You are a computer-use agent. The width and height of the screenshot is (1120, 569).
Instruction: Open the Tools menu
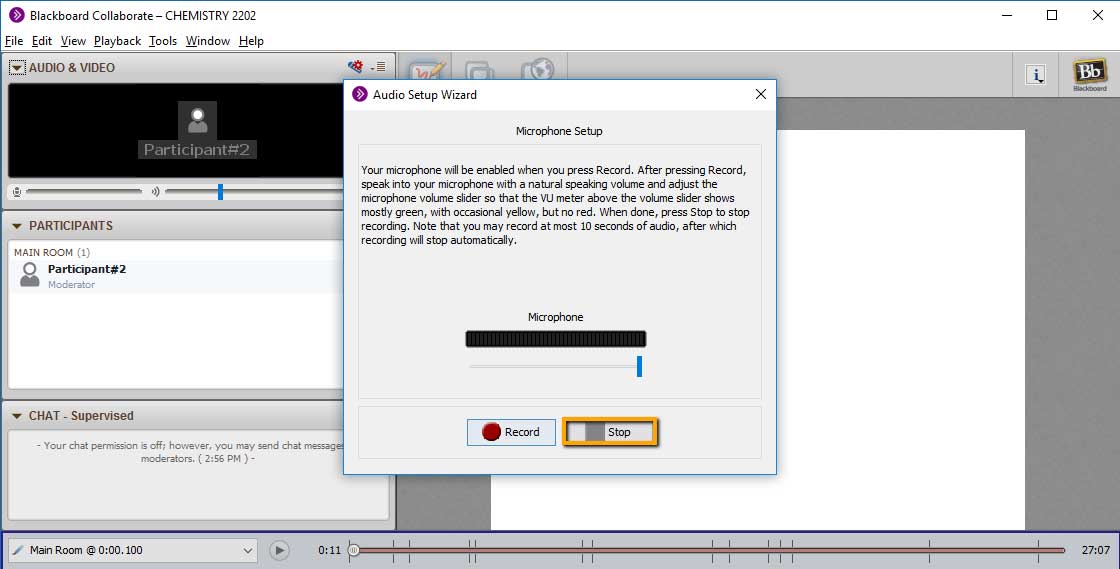click(x=163, y=41)
